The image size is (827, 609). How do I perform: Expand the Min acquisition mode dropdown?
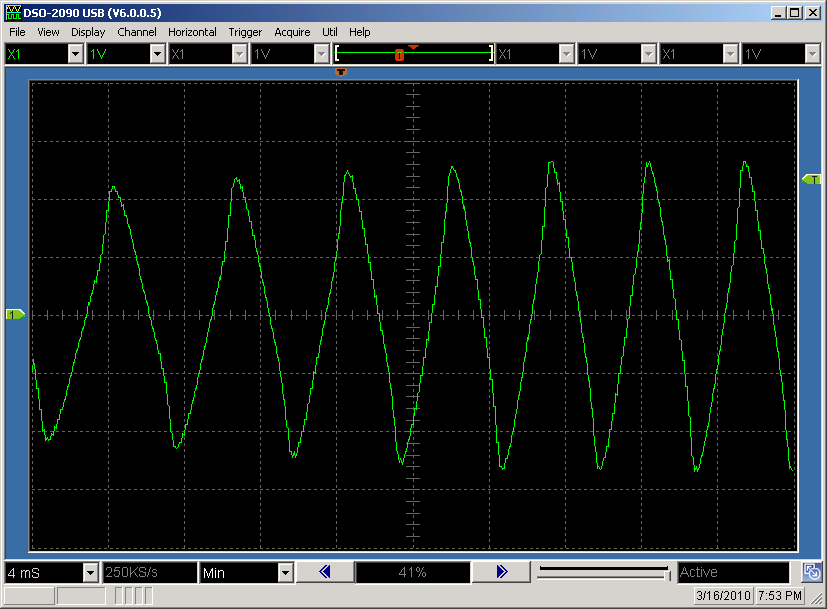tap(285, 573)
